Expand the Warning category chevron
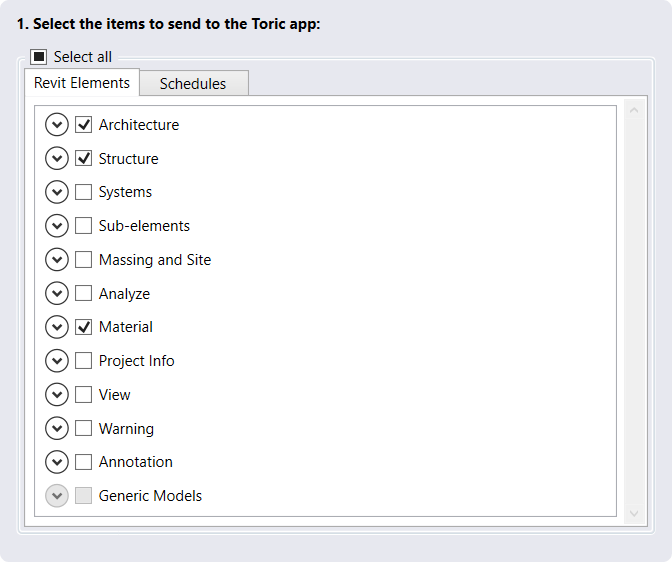 [57, 429]
